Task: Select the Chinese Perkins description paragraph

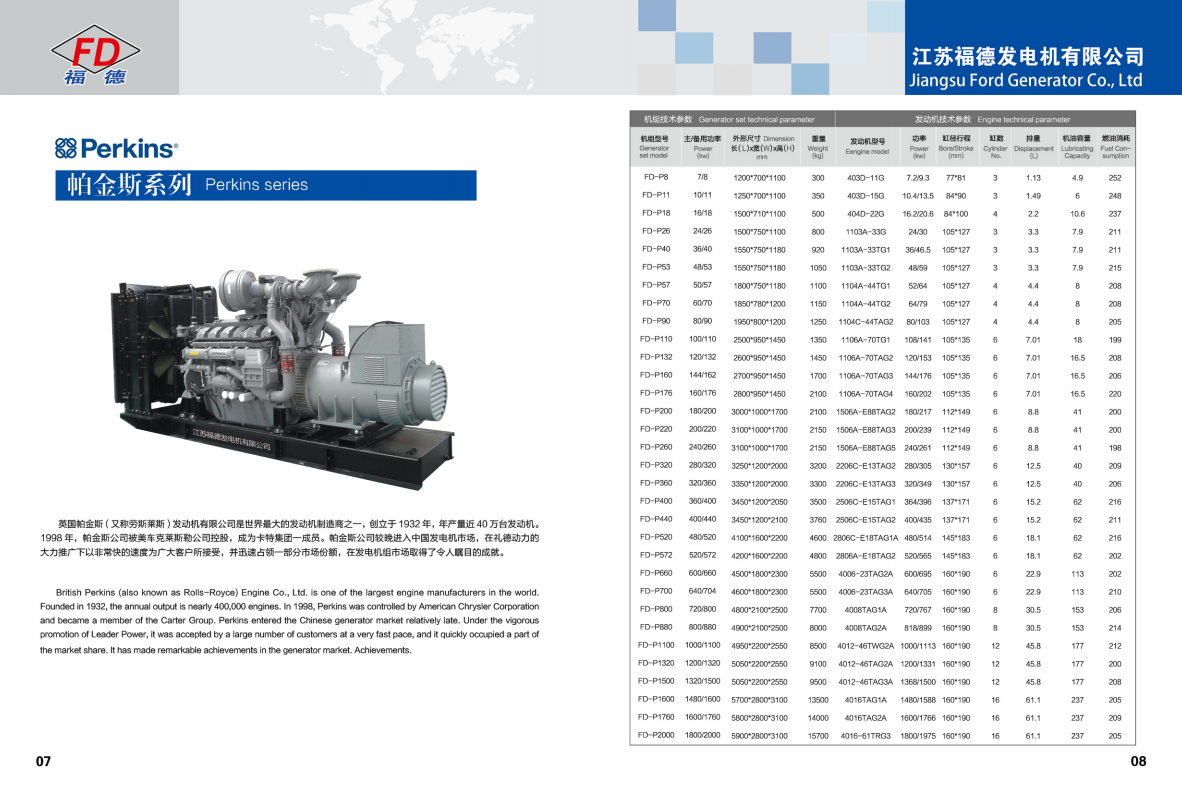Action: (290, 538)
